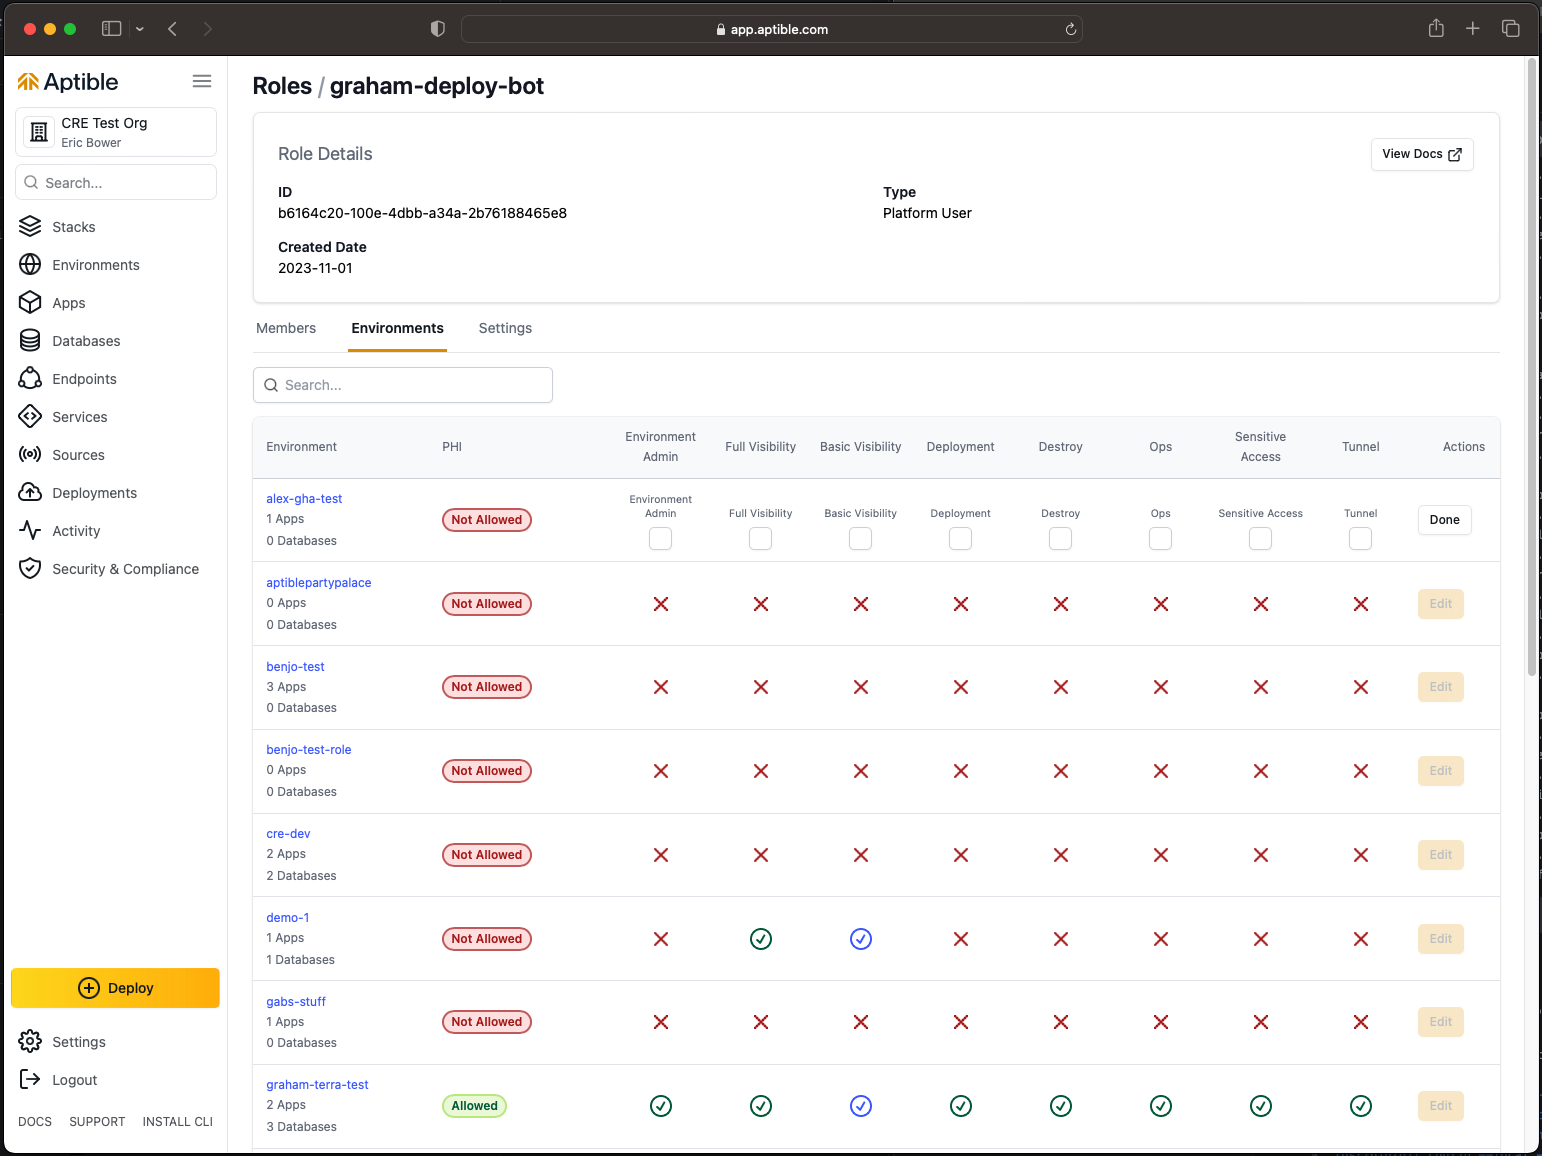Click the Environments globe icon
The height and width of the screenshot is (1156, 1542).
[30, 265]
